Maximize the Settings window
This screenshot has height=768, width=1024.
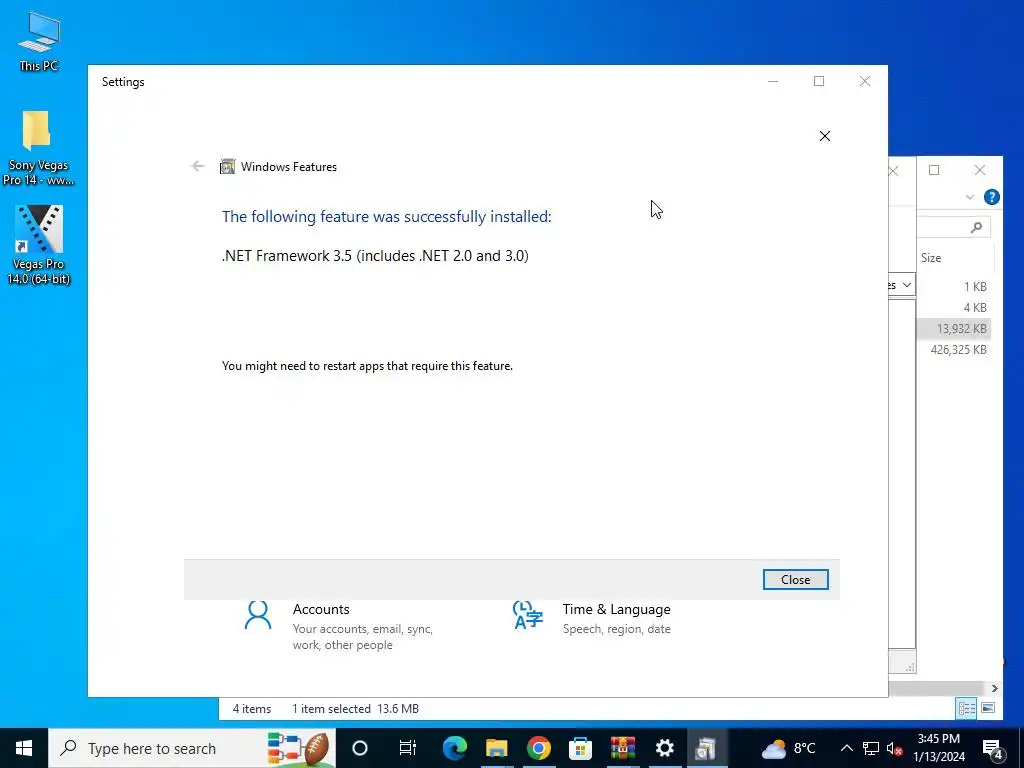[x=819, y=81]
